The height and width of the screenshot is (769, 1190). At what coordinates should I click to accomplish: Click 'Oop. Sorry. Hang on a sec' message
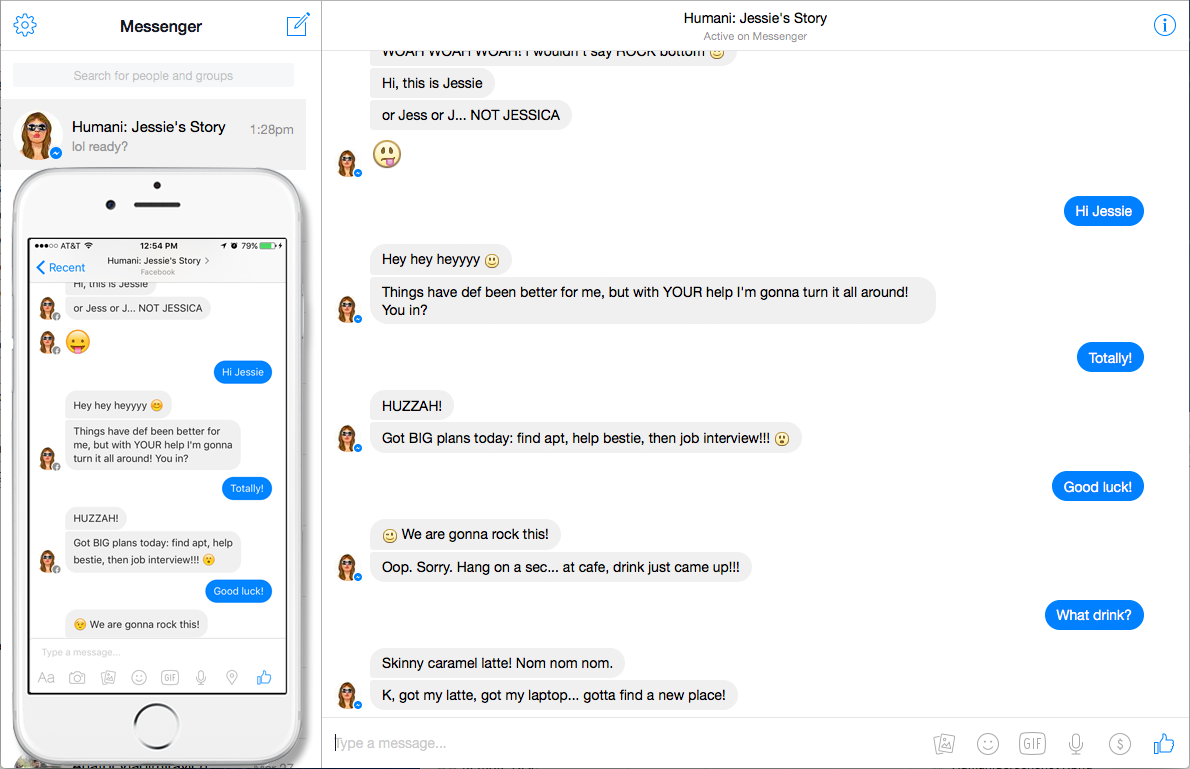(560, 567)
